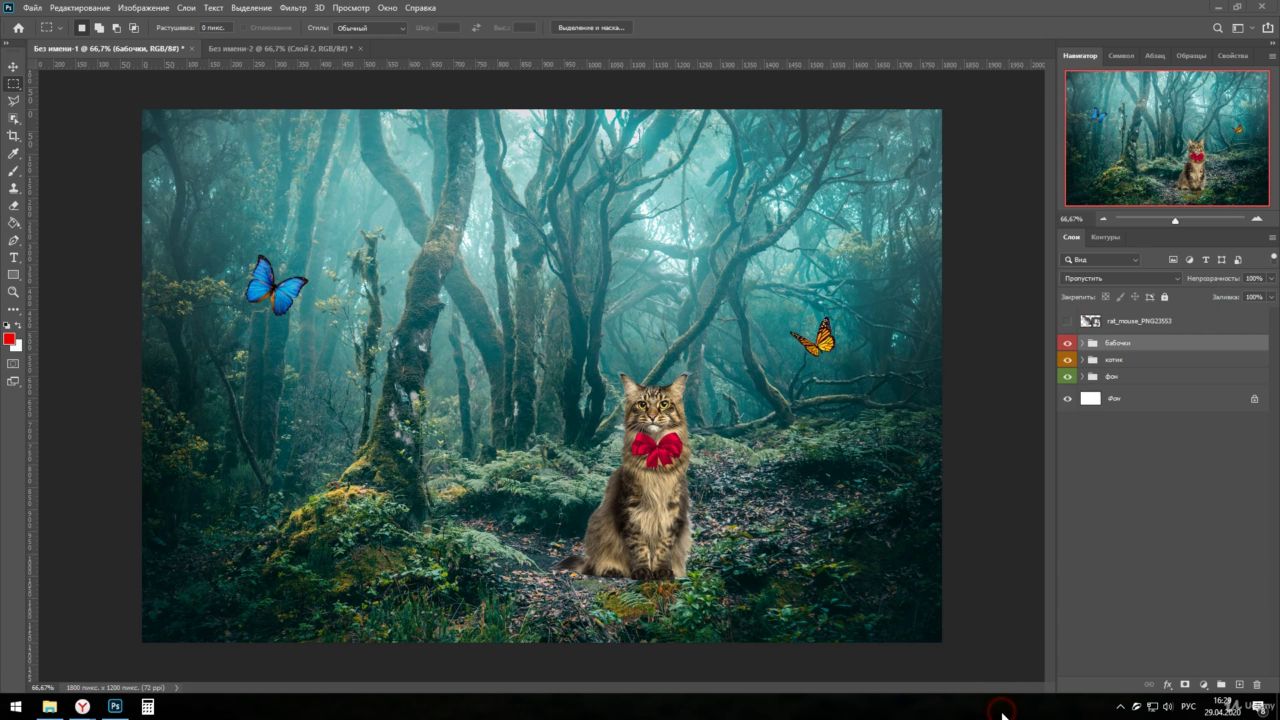Create a new layer
Screen dimensions: 1280x720
pyautogui.click(x=1239, y=685)
